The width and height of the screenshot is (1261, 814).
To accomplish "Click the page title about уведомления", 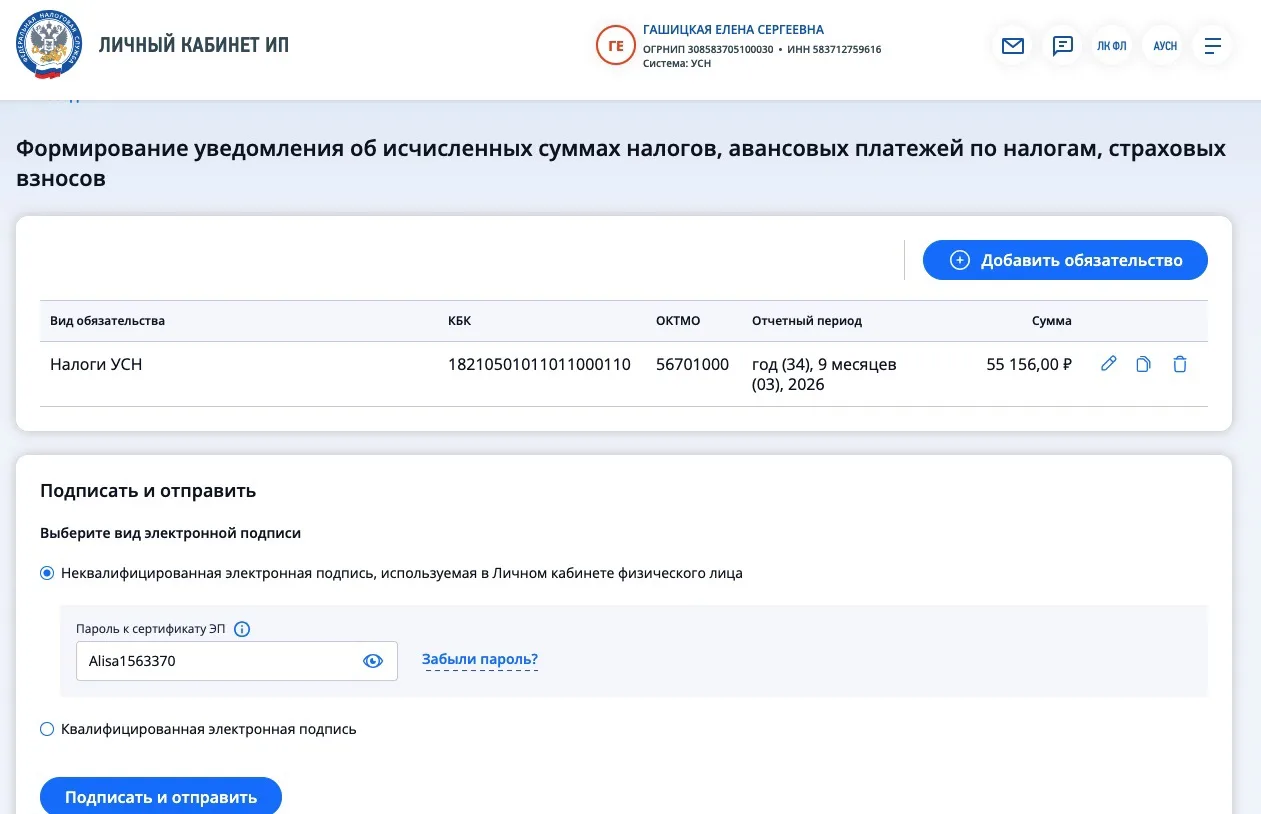I will click(621, 164).
